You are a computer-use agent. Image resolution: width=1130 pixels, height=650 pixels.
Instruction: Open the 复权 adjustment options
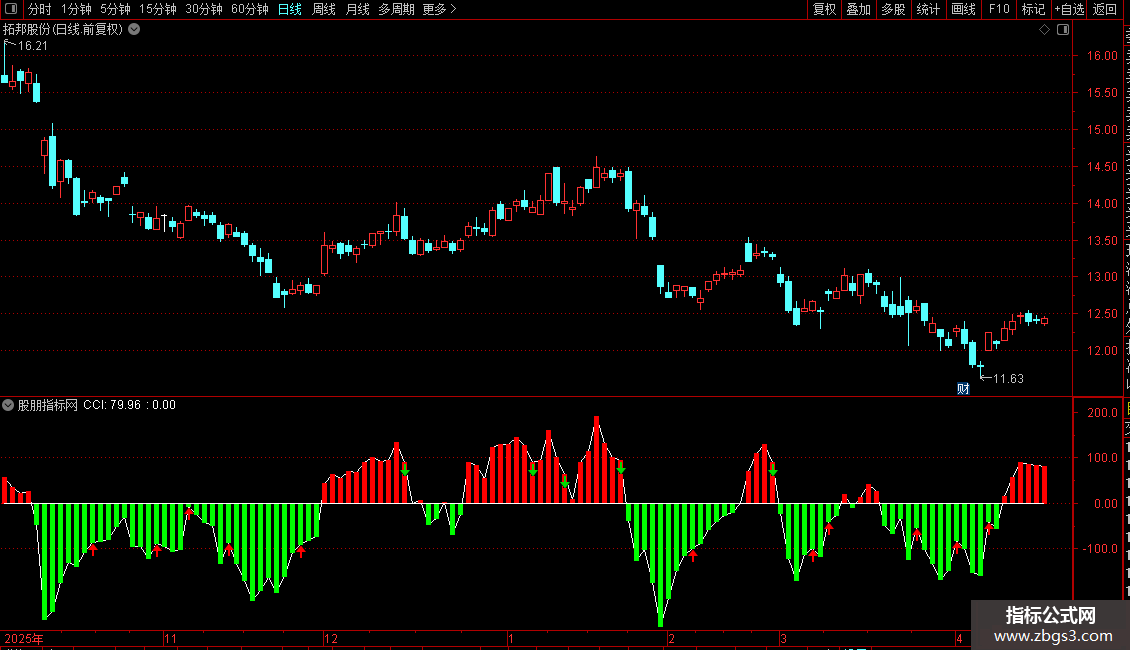coord(824,9)
